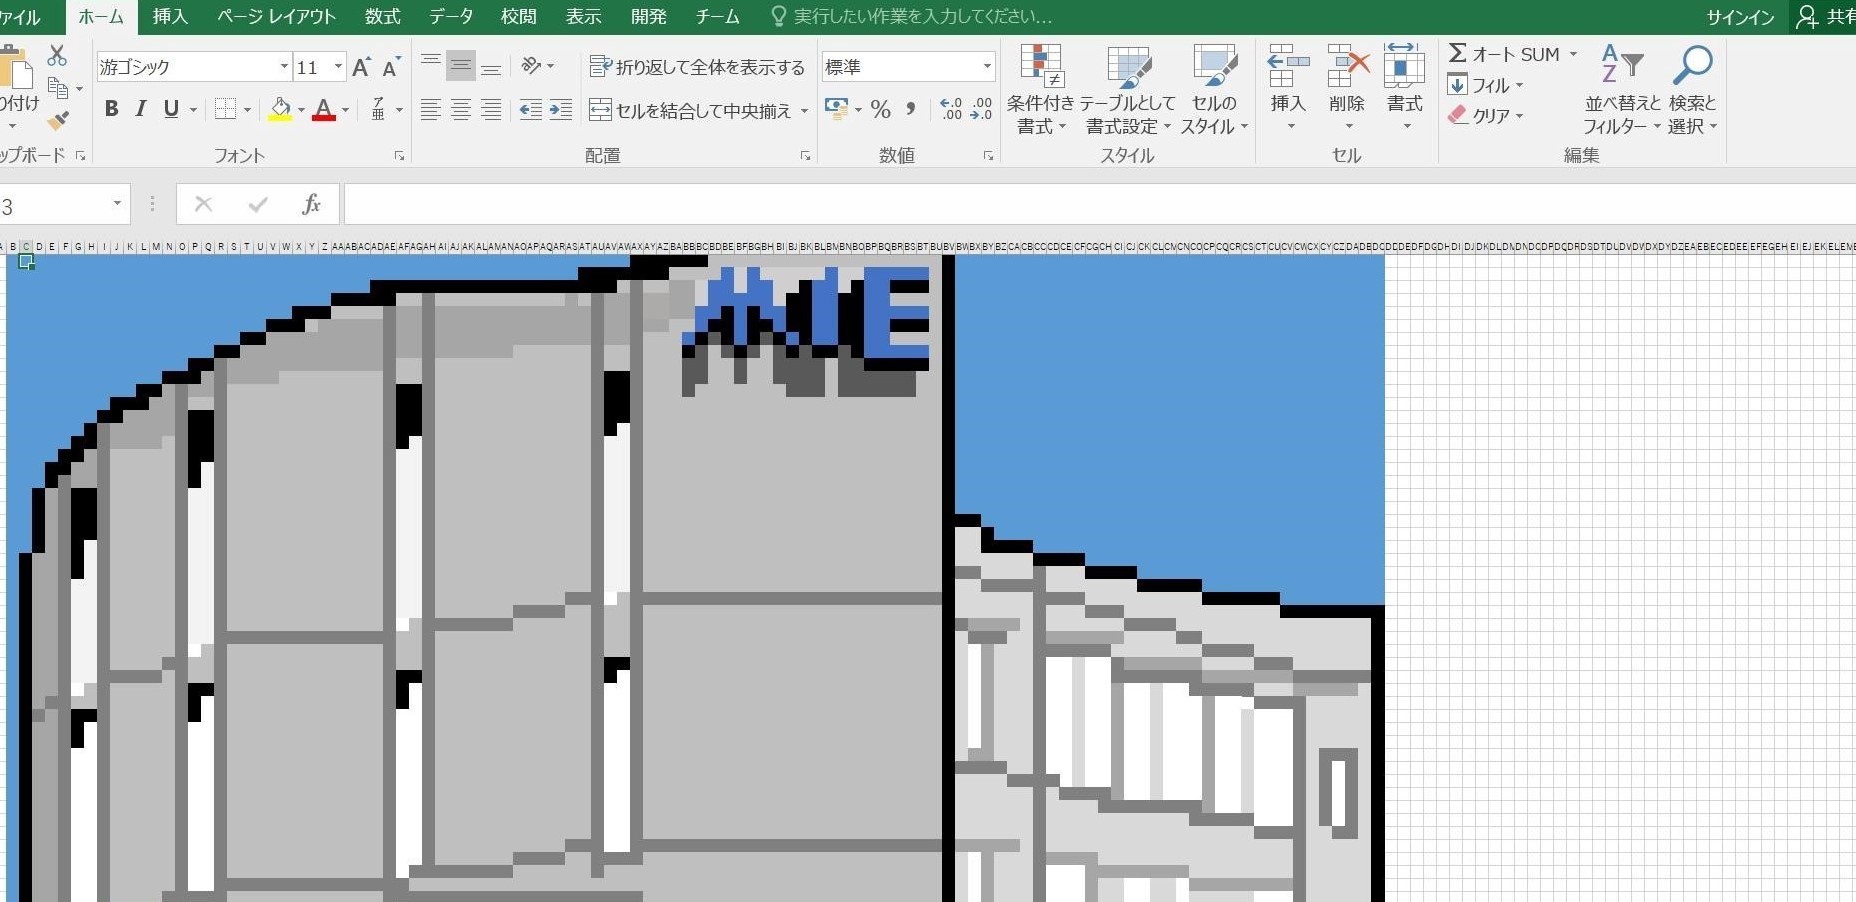The width and height of the screenshot is (1856, 902).
Task: Open オート SUM dropdown arrow
Action: tap(1573, 55)
